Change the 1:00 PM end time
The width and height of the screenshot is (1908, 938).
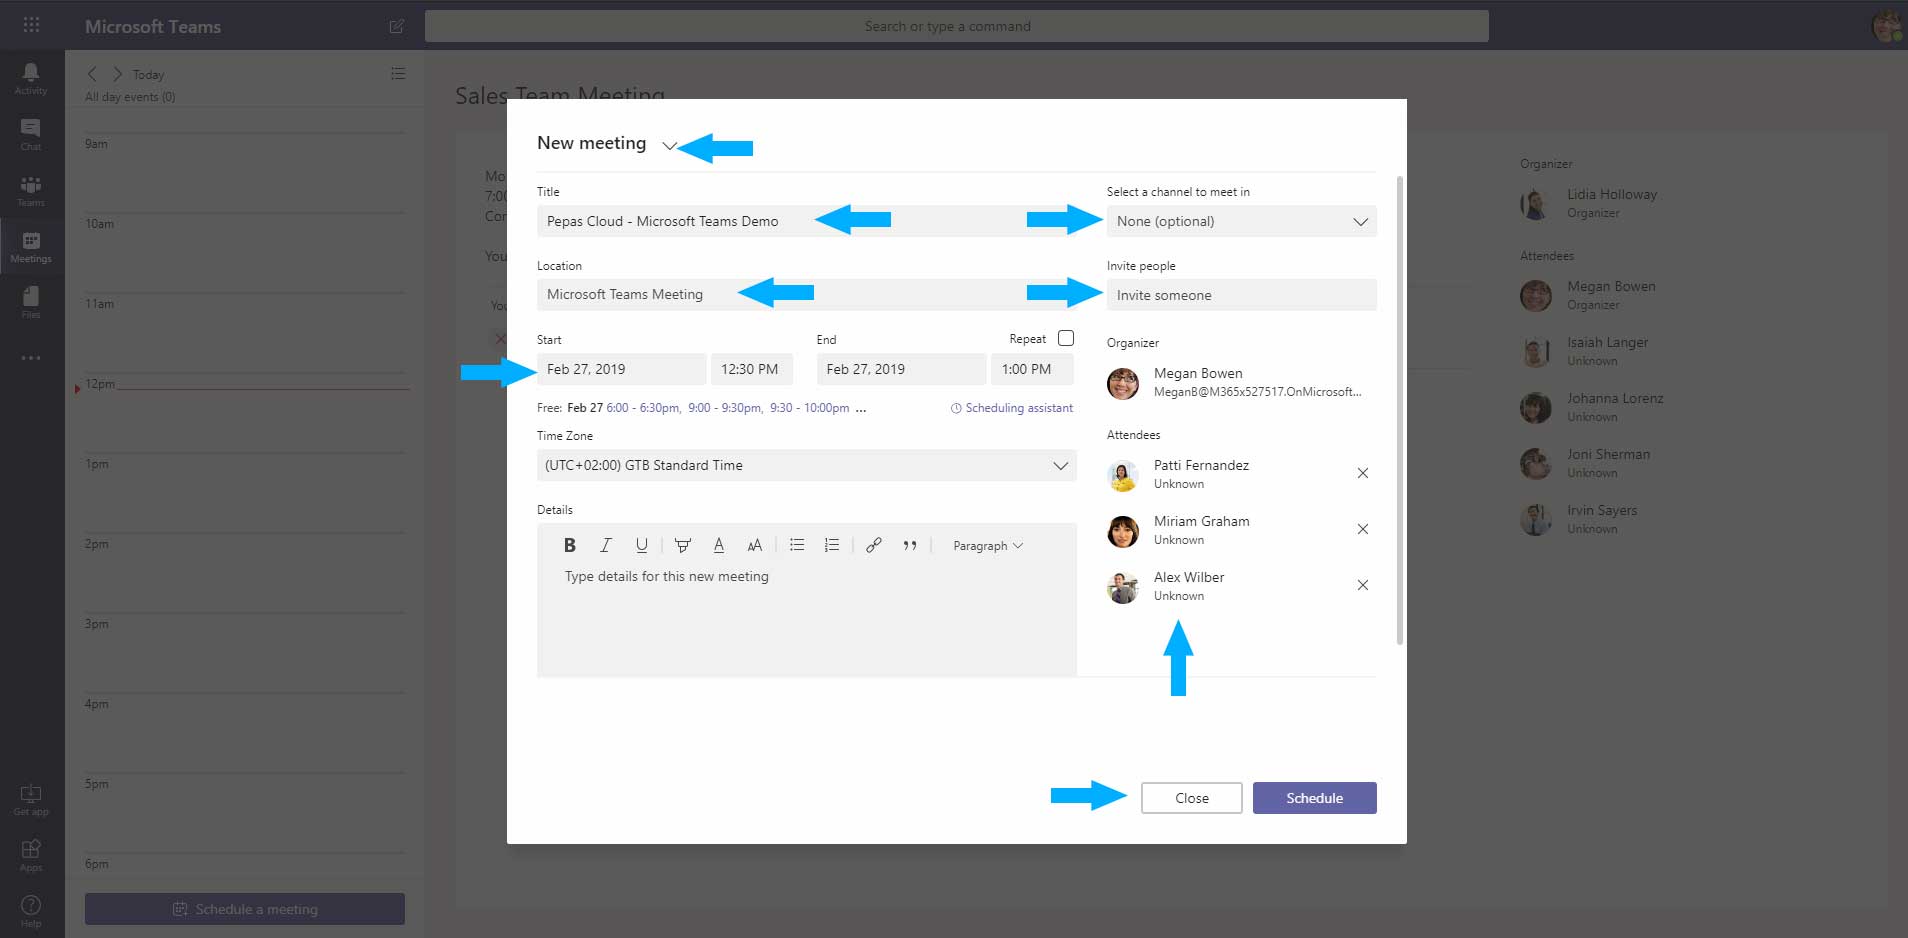coord(1032,369)
